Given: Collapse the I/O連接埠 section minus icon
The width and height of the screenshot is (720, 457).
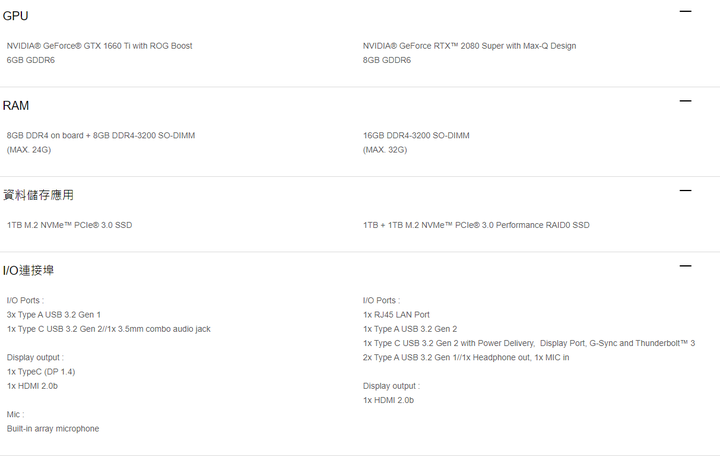Looking at the screenshot, I should click(685, 266).
